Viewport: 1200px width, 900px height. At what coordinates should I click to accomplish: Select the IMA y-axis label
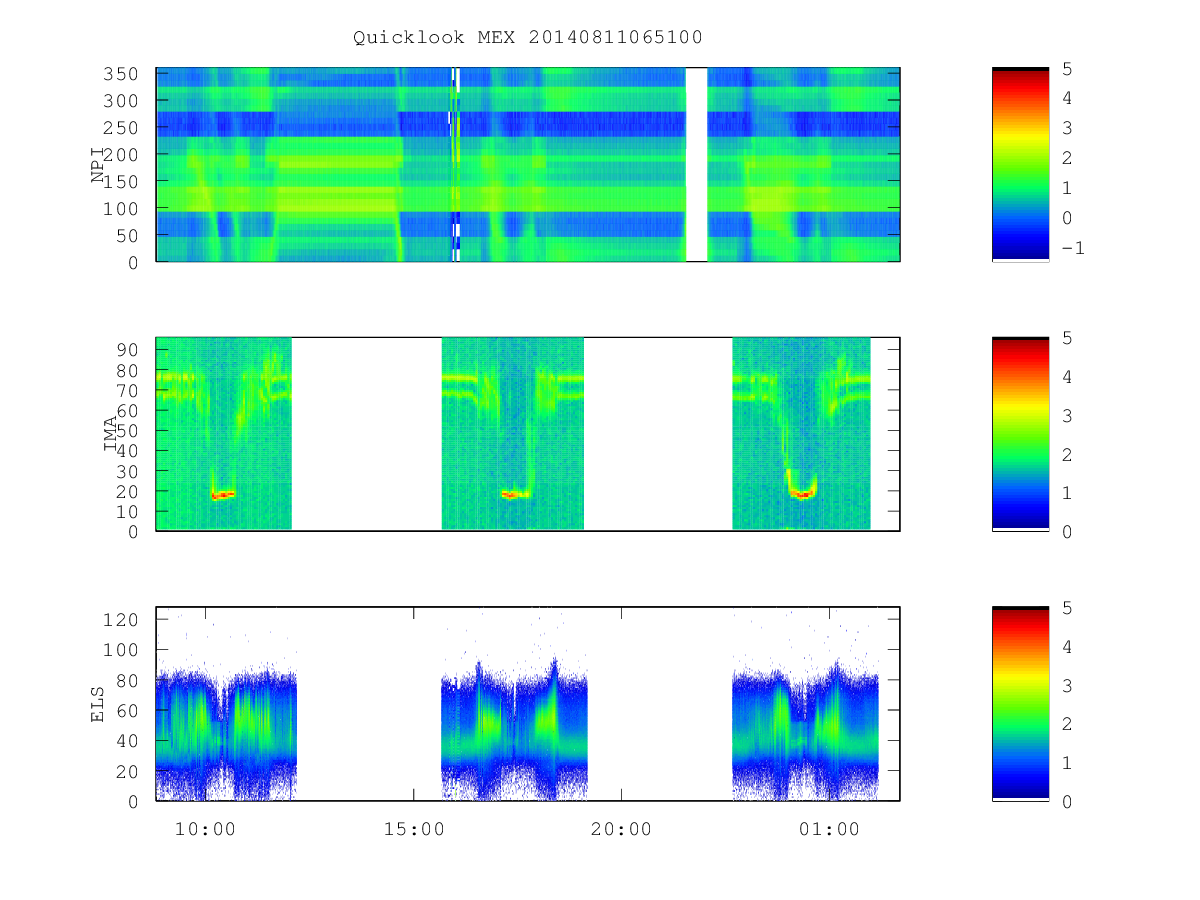(110, 434)
